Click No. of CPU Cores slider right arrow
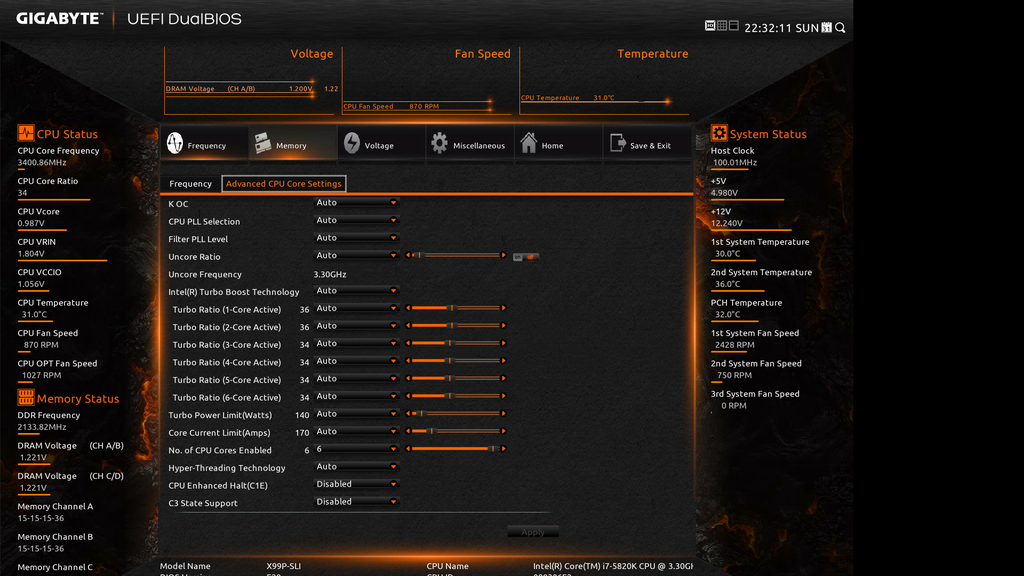 point(504,449)
